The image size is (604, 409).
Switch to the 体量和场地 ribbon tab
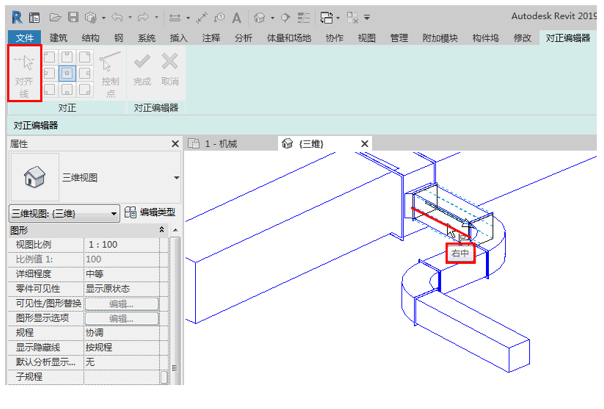tap(289, 38)
